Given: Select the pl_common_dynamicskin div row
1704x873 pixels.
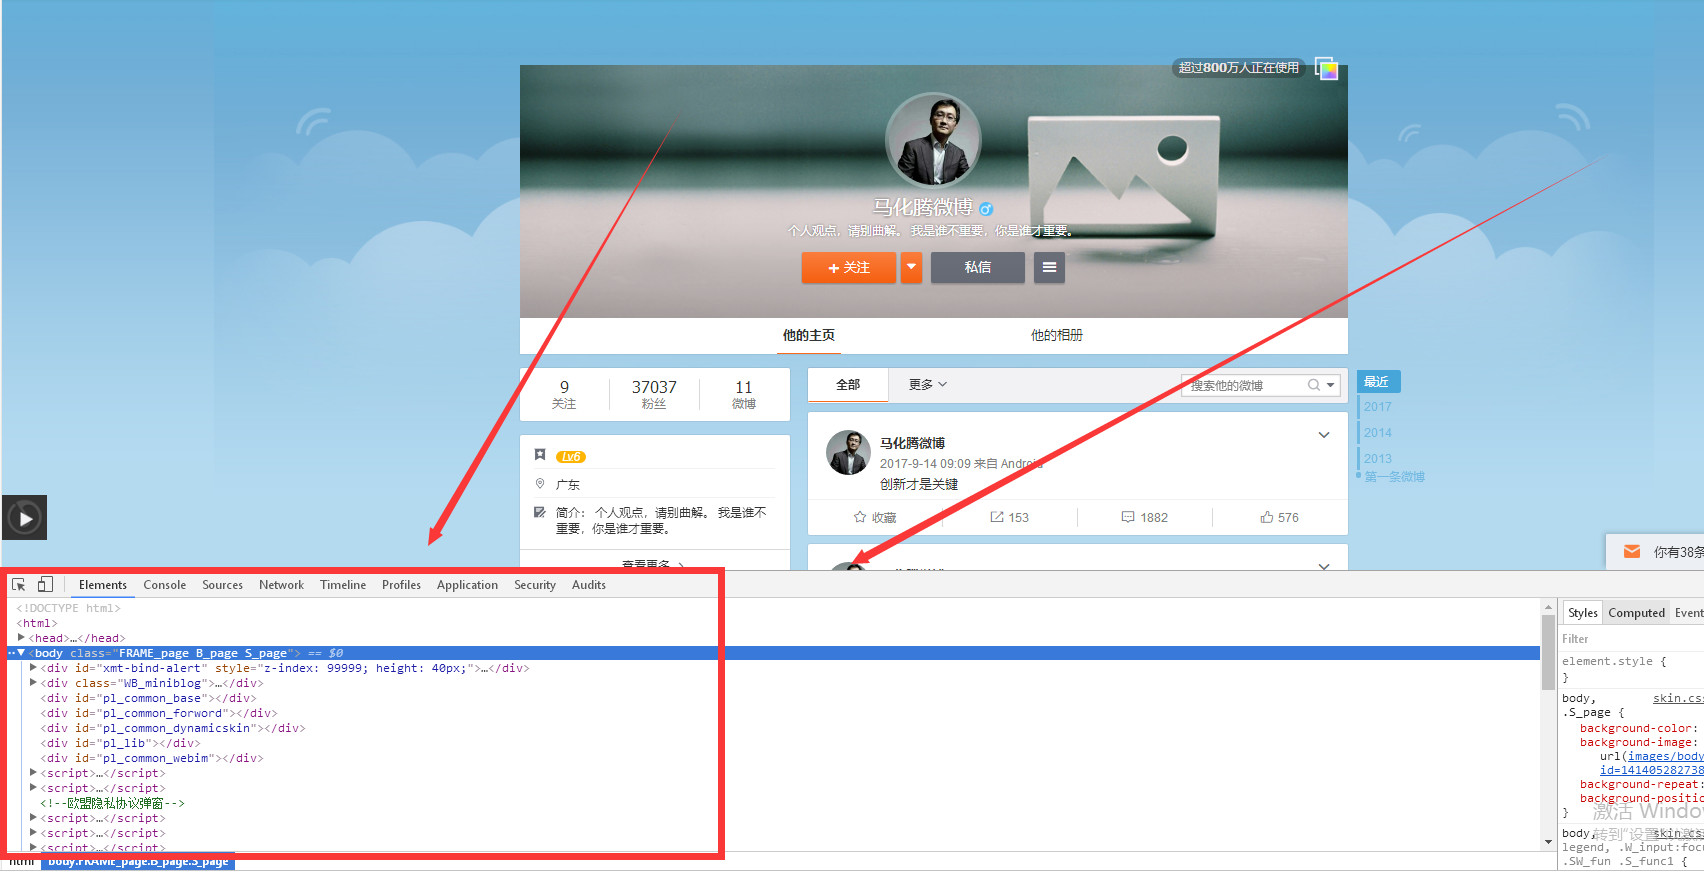Looking at the screenshot, I should (x=173, y=728).
